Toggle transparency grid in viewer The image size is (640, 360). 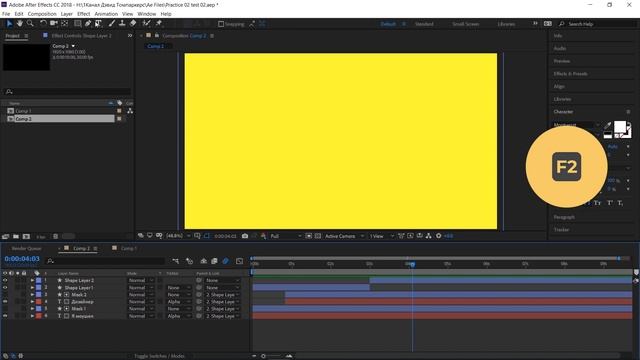pos(318,236)
